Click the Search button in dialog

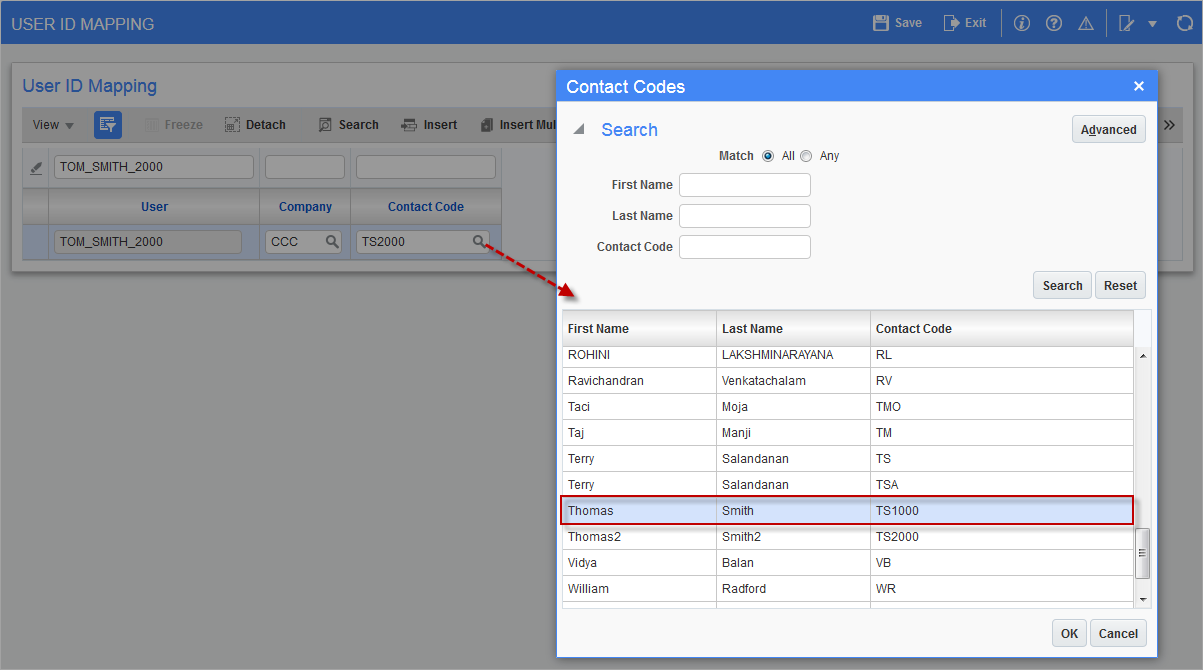(x=1062, y=285)
